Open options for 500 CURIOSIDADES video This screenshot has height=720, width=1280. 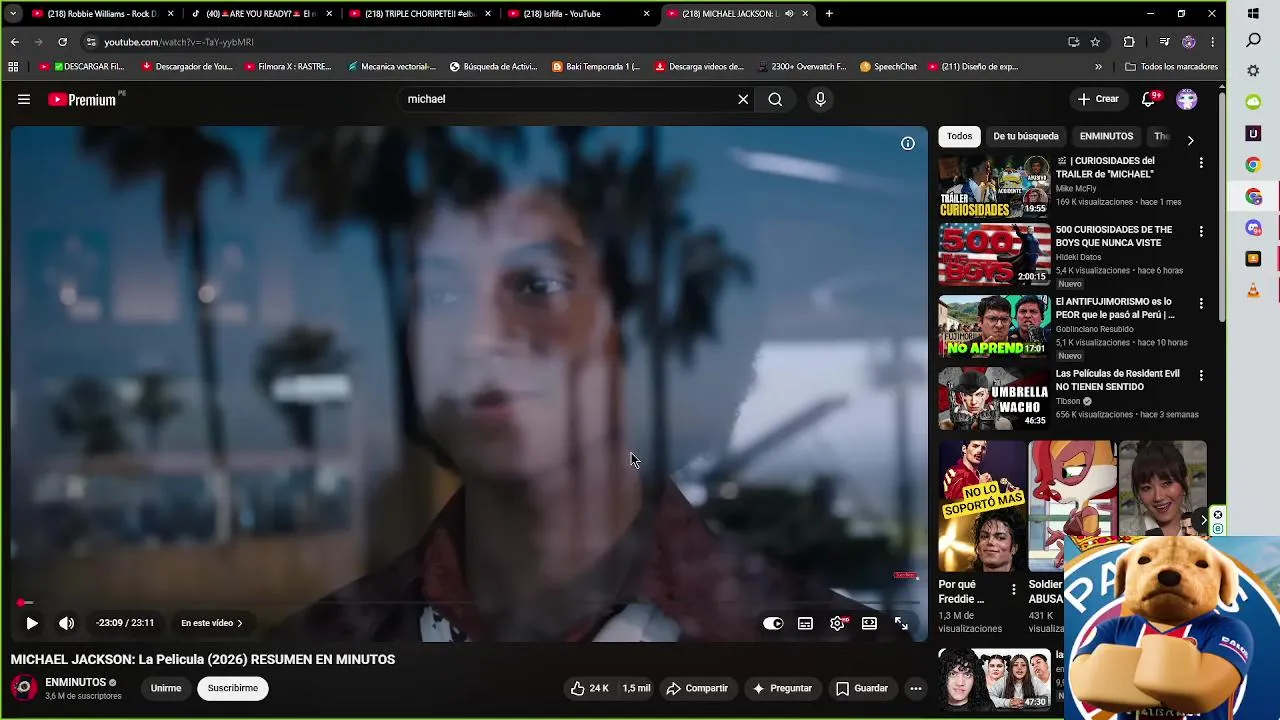[x=1201, y=231]
